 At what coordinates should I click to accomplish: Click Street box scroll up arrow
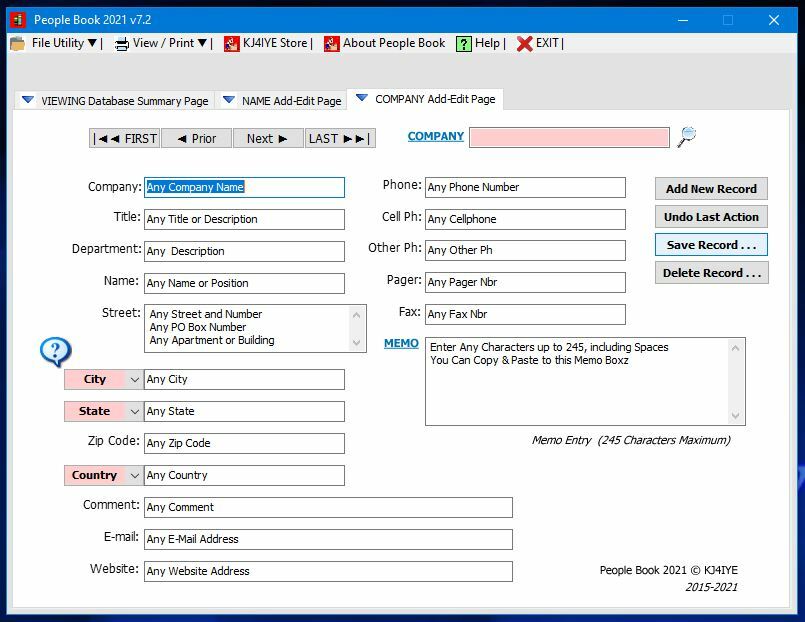tap(357, 315)
